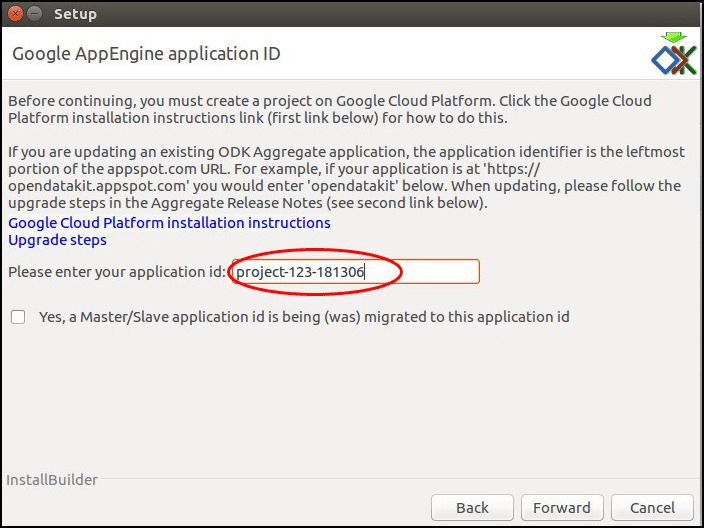Click the paragraph starting 'Before continuing'
This screenshot has width=704, height=528.
click(330, 109)
